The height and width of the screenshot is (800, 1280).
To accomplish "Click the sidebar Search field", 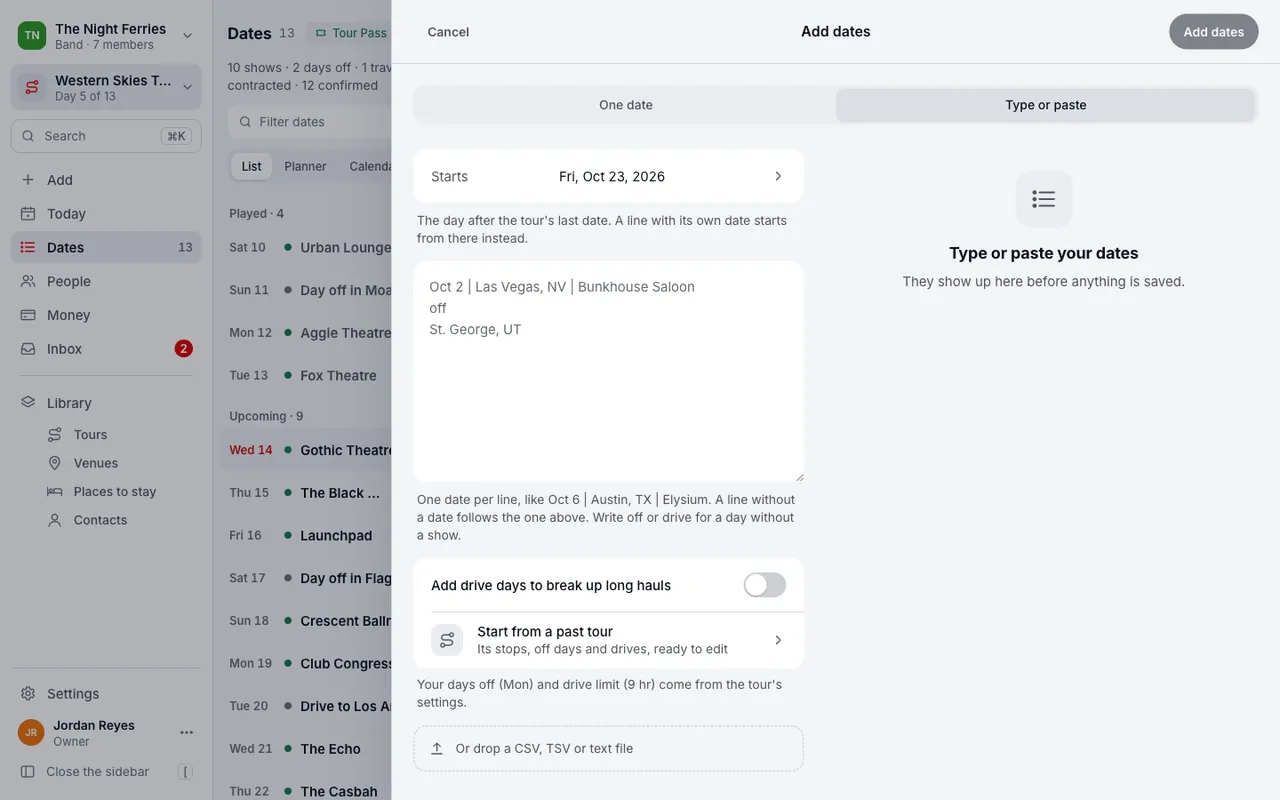I will click(x=106, y=136).
